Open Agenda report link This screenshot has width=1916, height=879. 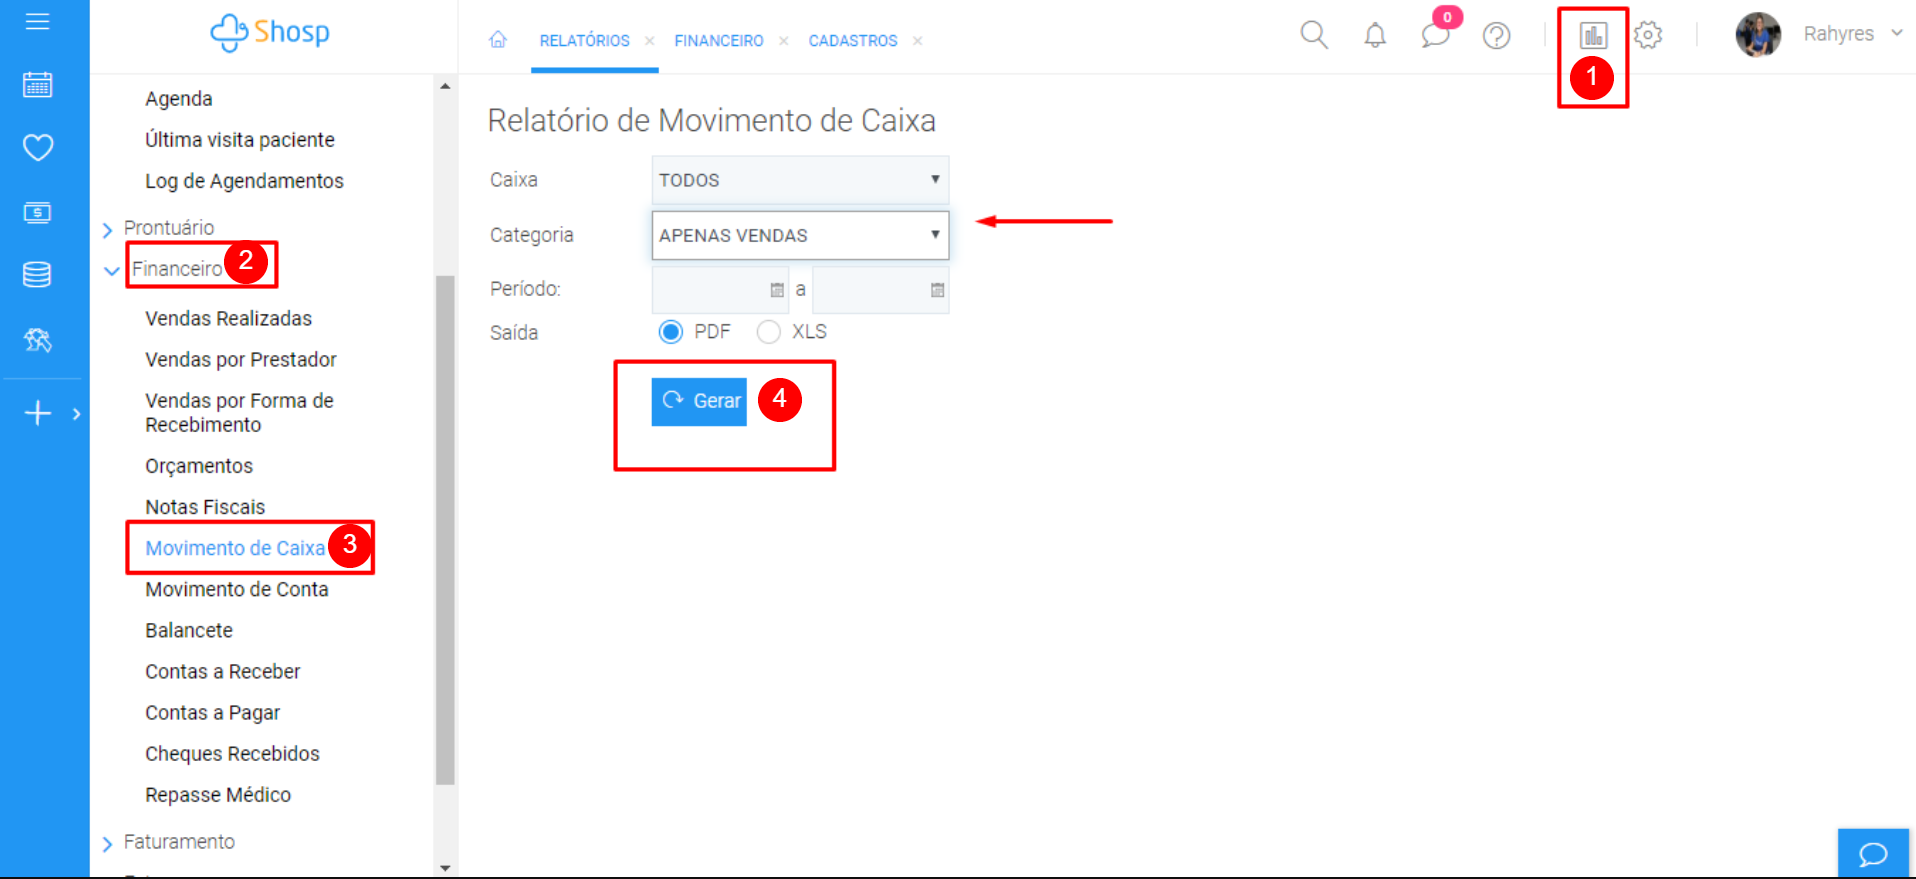(179, 99)
